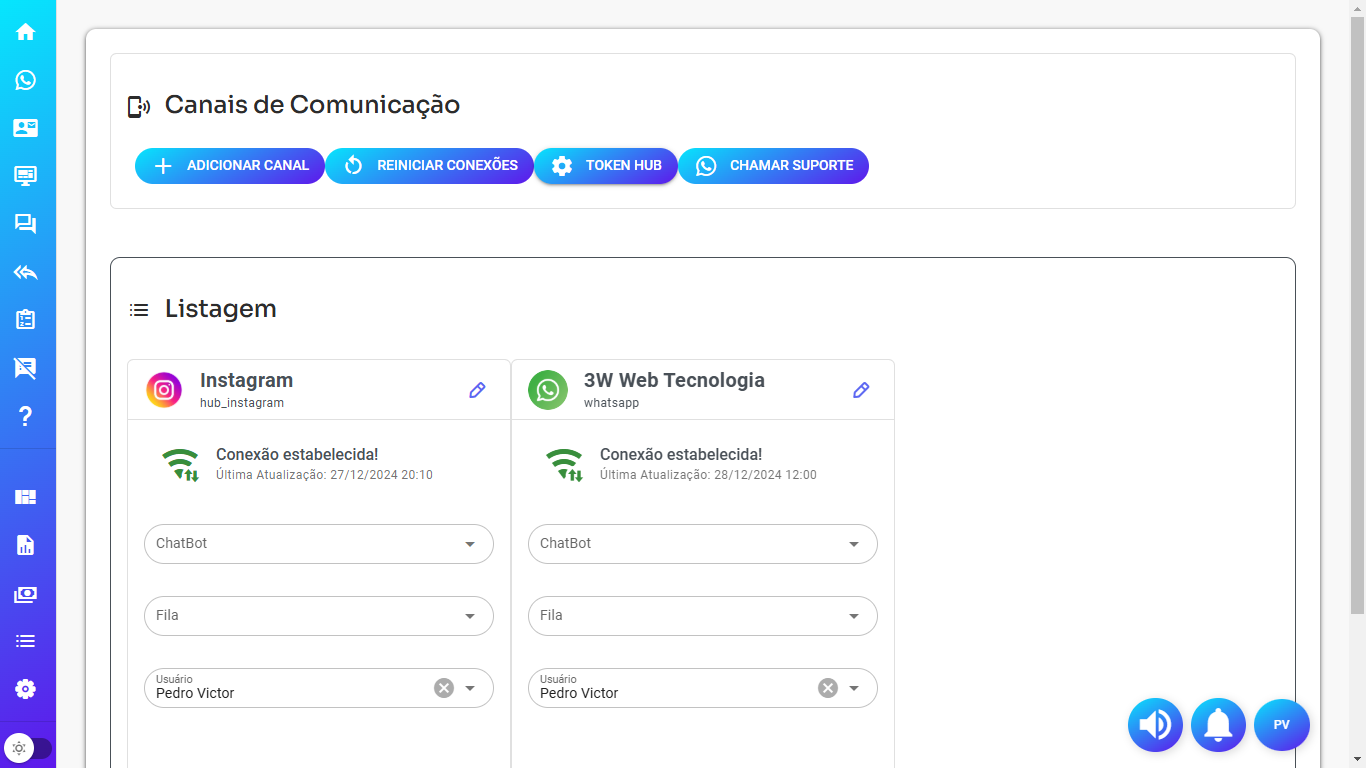
Task: Click the Canais de Comunicação heading
Action: coord(312,105)
